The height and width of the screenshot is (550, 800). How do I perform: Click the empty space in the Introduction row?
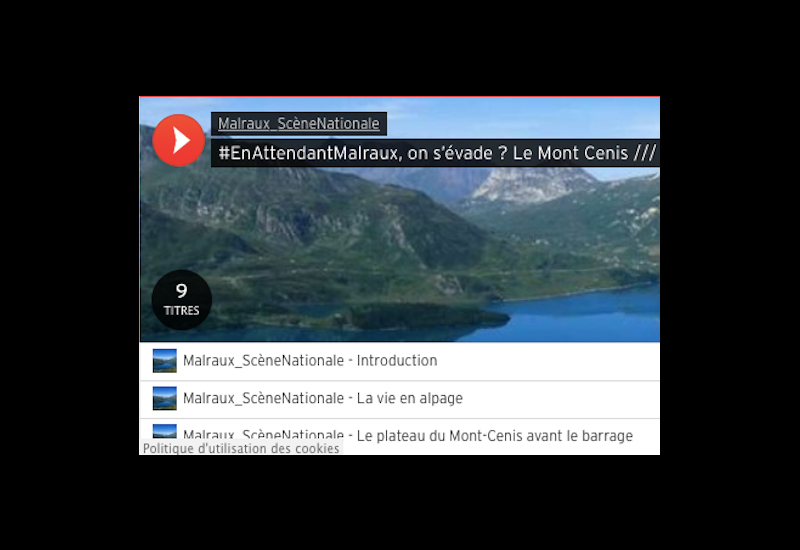click(x=548, y=361)
